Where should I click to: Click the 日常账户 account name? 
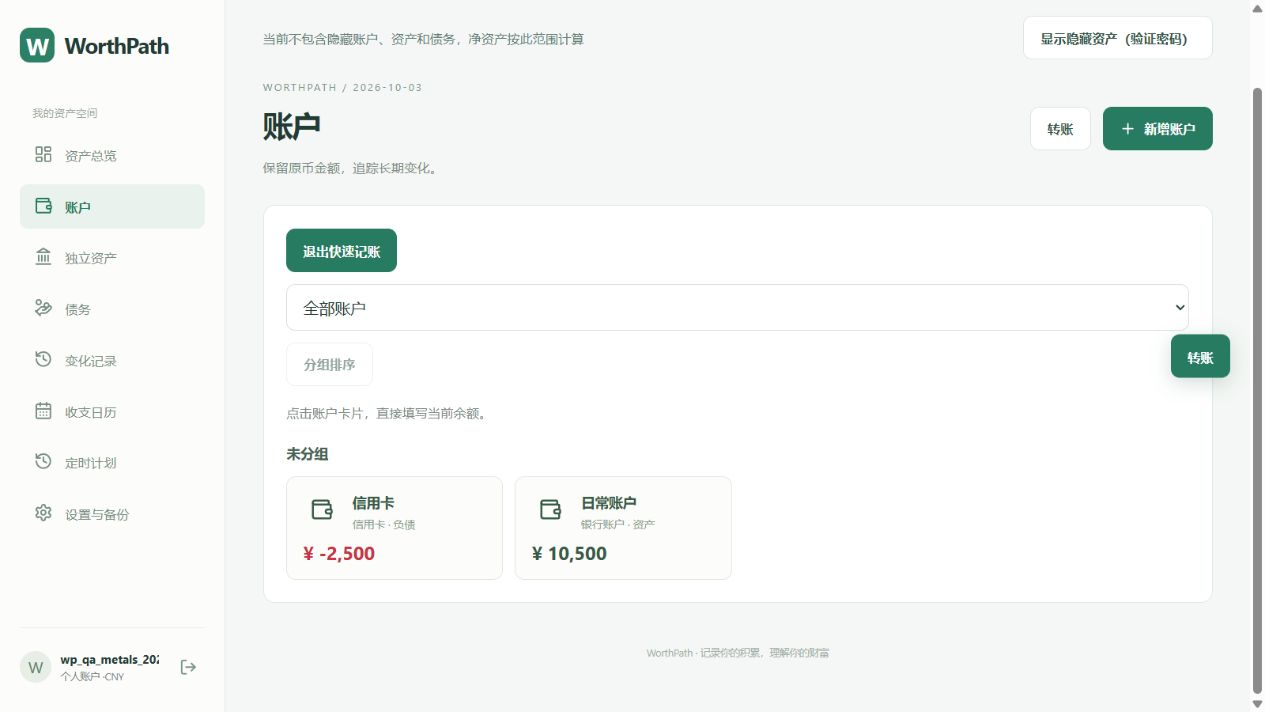609,503
